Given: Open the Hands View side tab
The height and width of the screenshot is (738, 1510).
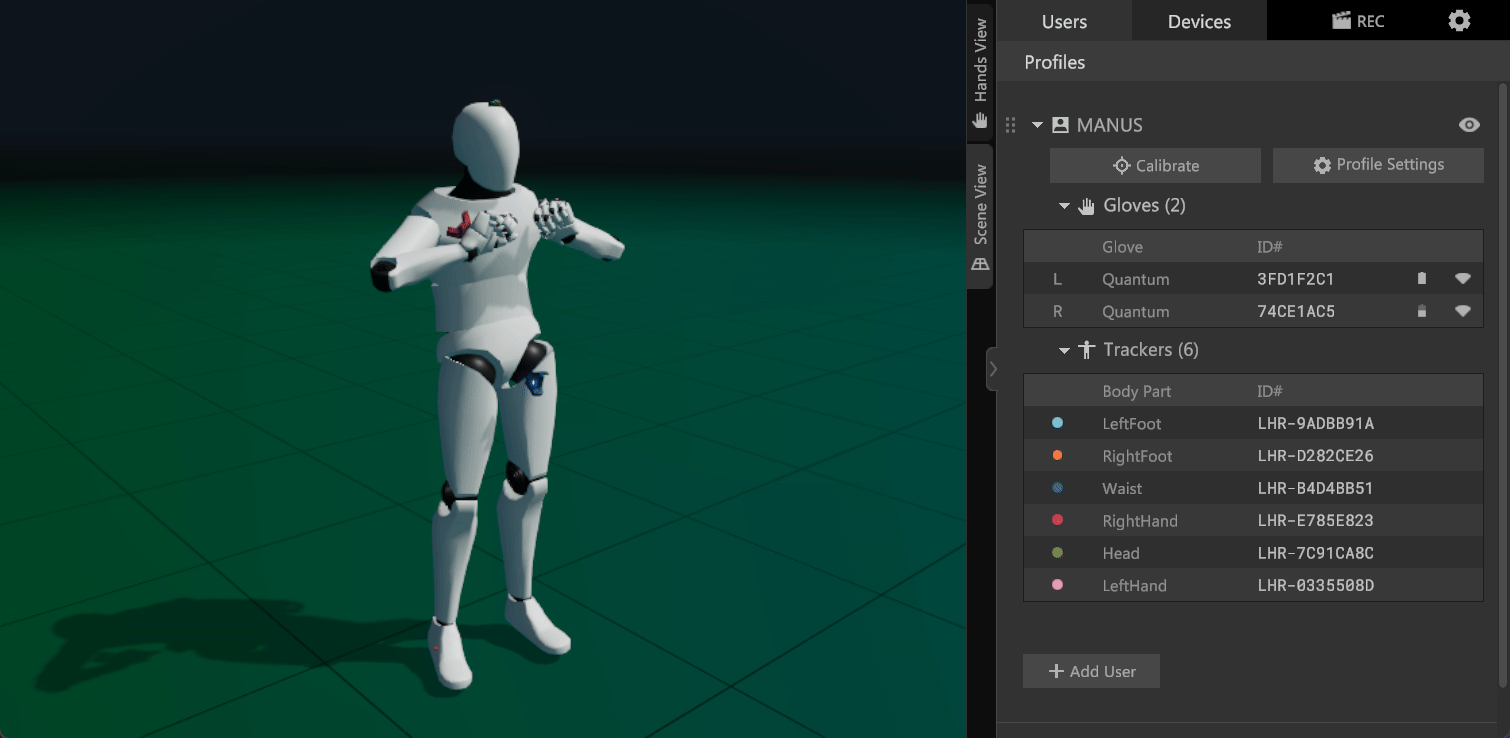Looking at the screenshot, I should click(x=980, y=73).
